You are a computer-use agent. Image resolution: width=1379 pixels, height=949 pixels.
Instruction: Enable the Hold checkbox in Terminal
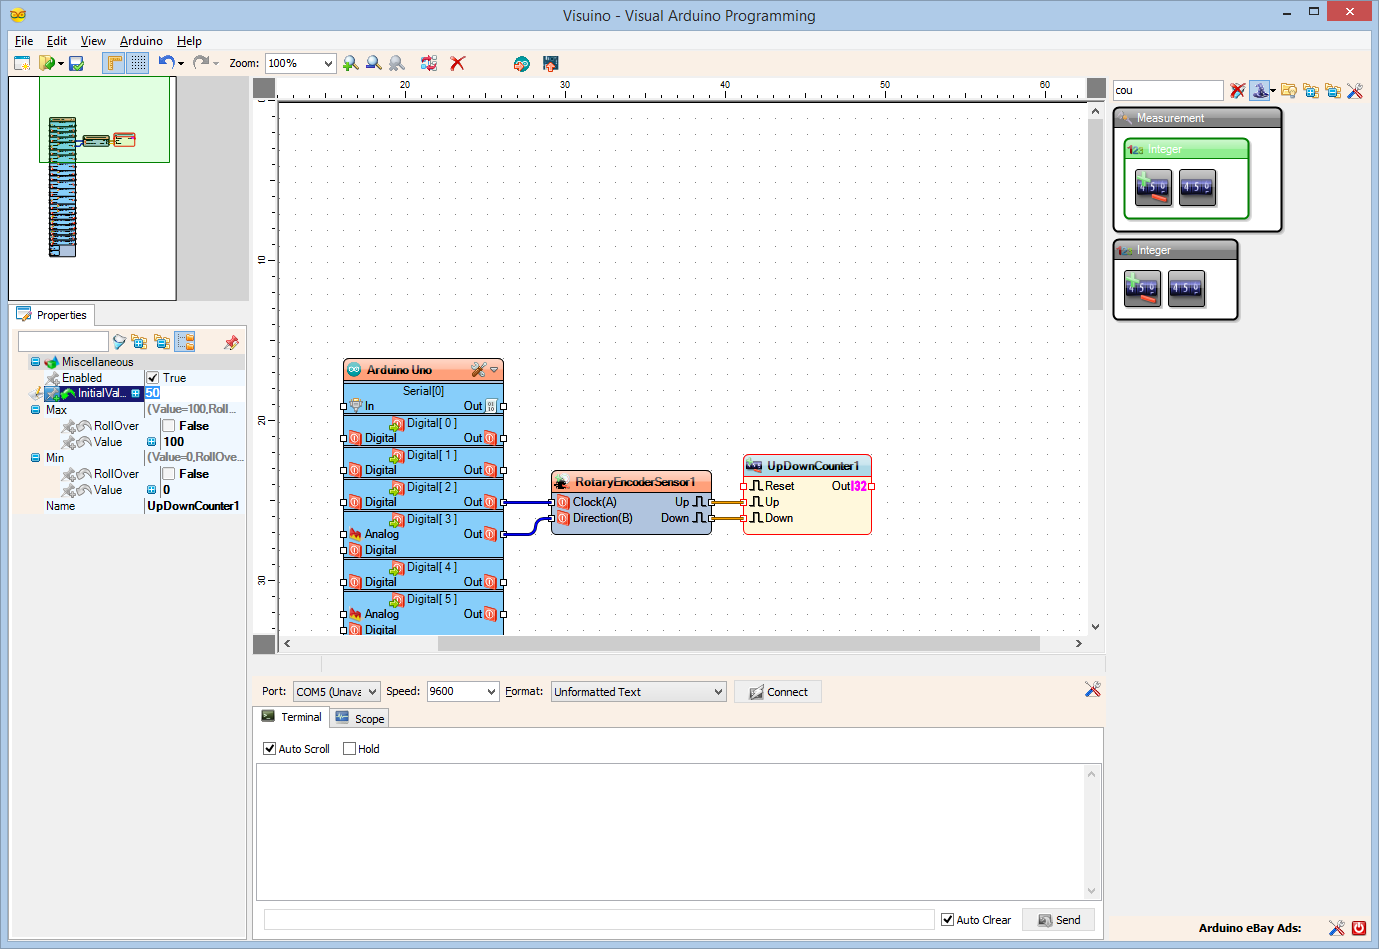click(x=350, y=748)
